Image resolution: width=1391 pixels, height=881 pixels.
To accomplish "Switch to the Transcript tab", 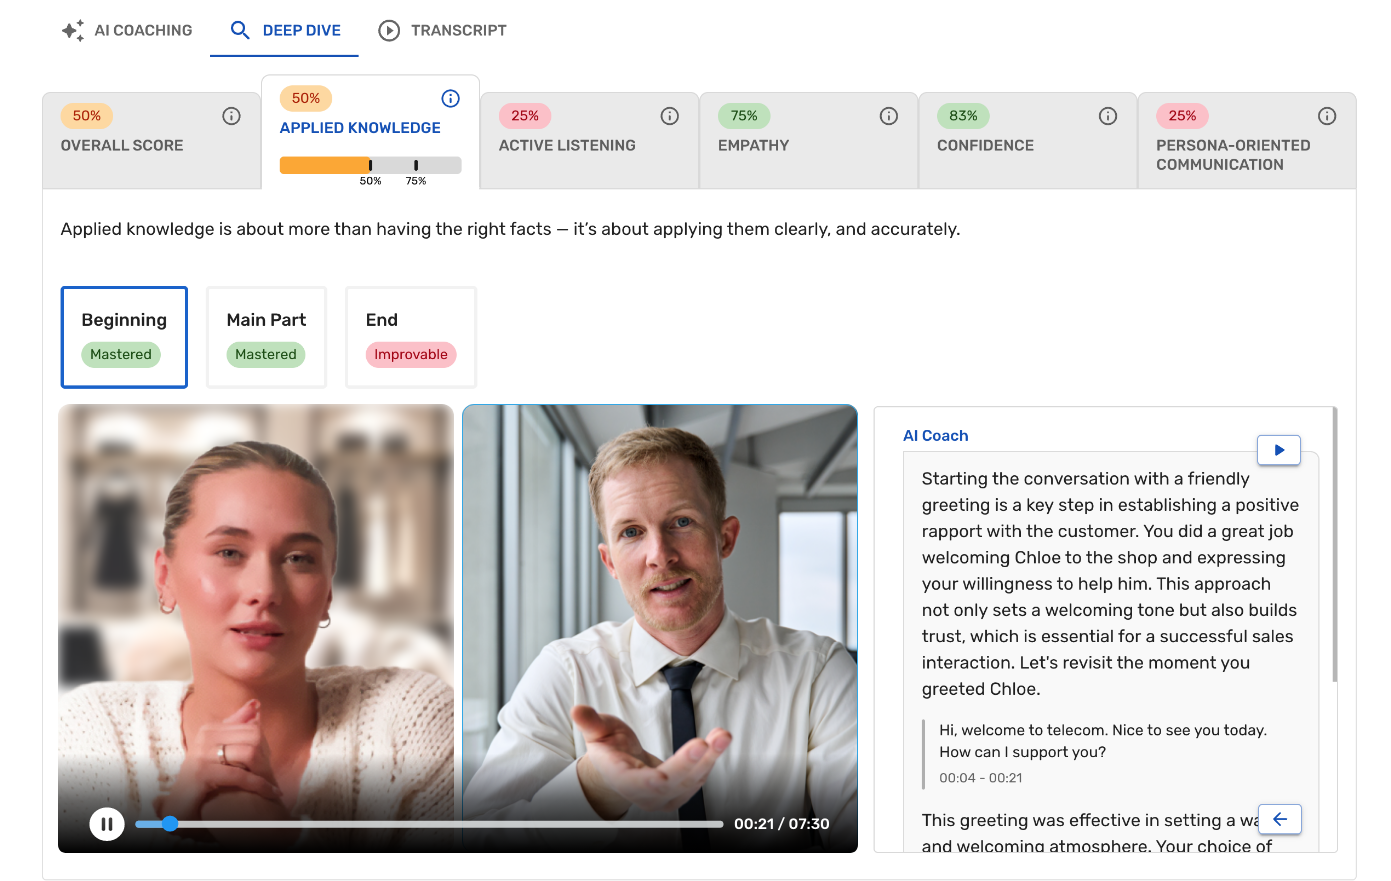I will point(442,30).
